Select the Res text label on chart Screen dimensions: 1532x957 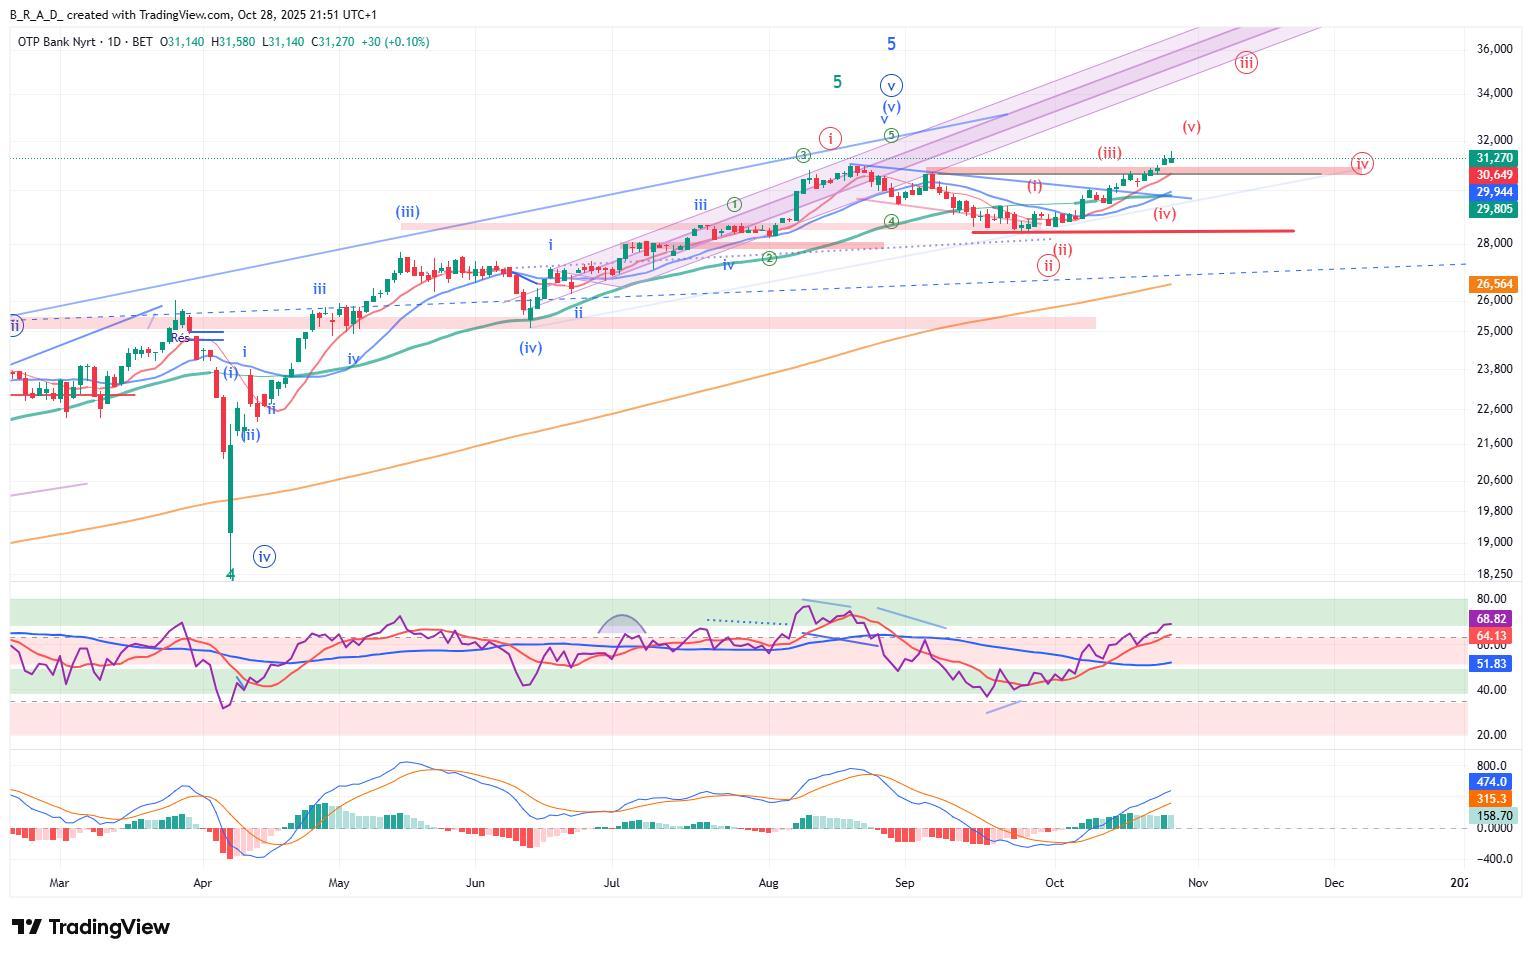coord(180,339)
